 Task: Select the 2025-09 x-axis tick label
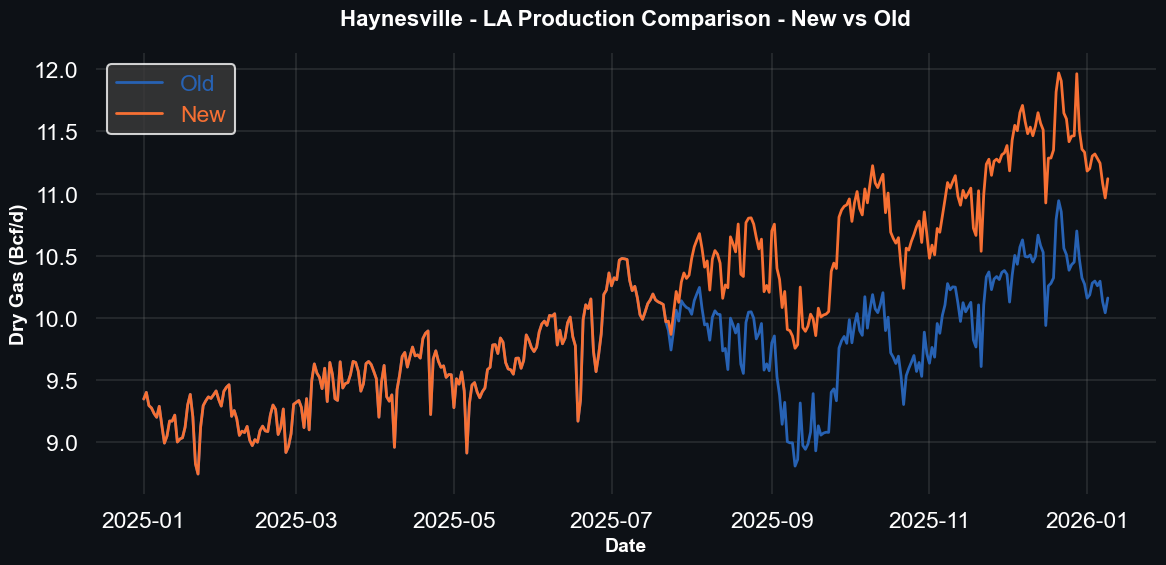(772, 520)
